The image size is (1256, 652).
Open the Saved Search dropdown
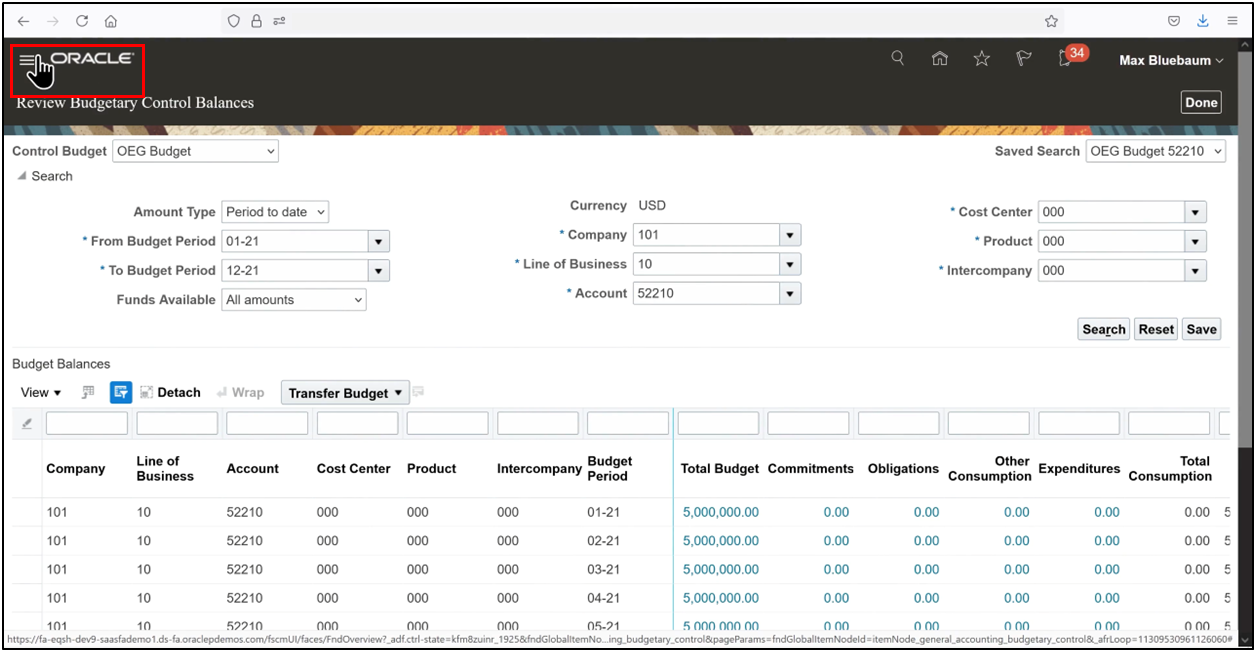click(x=1156, y=151)
